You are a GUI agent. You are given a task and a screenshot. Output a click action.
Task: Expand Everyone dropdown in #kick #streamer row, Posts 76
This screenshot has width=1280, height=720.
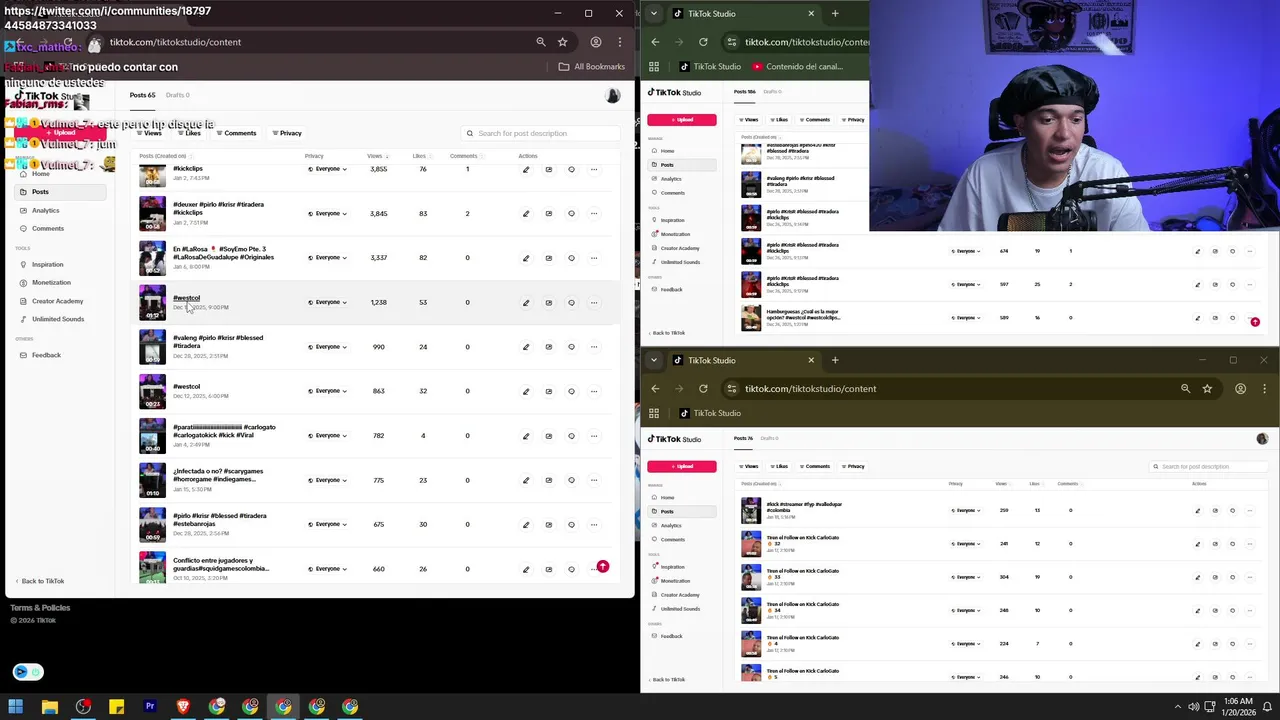965,511
